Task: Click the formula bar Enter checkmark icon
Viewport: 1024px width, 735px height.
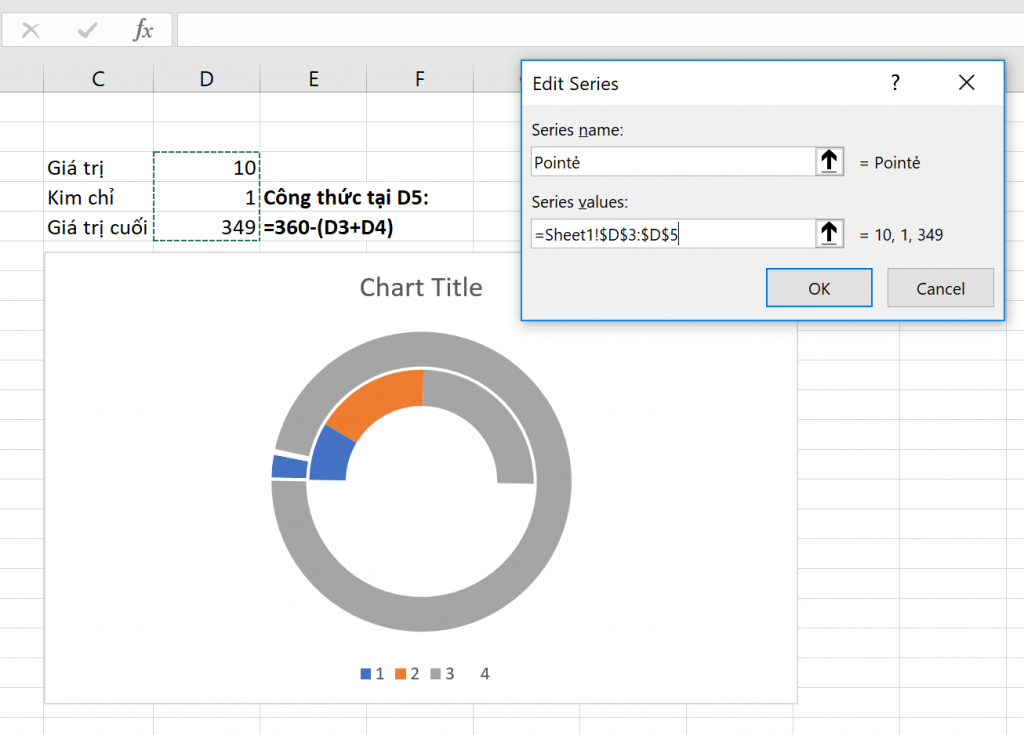Action: coord(88,30)
